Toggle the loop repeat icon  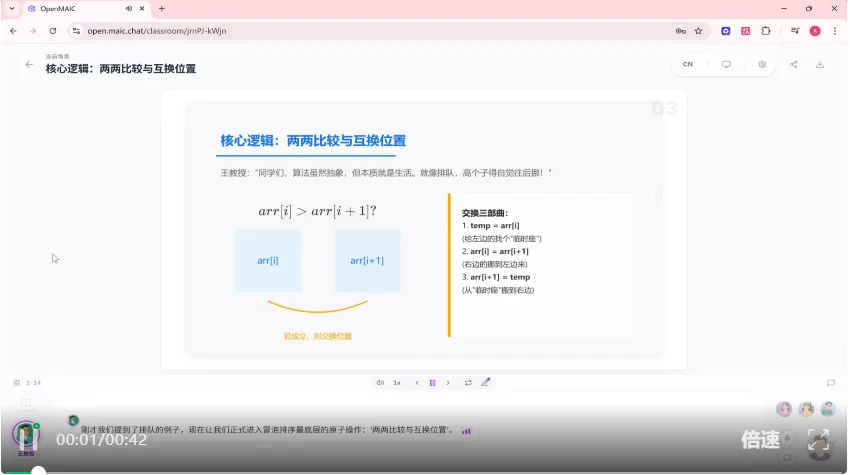click(x=468, y=383)
